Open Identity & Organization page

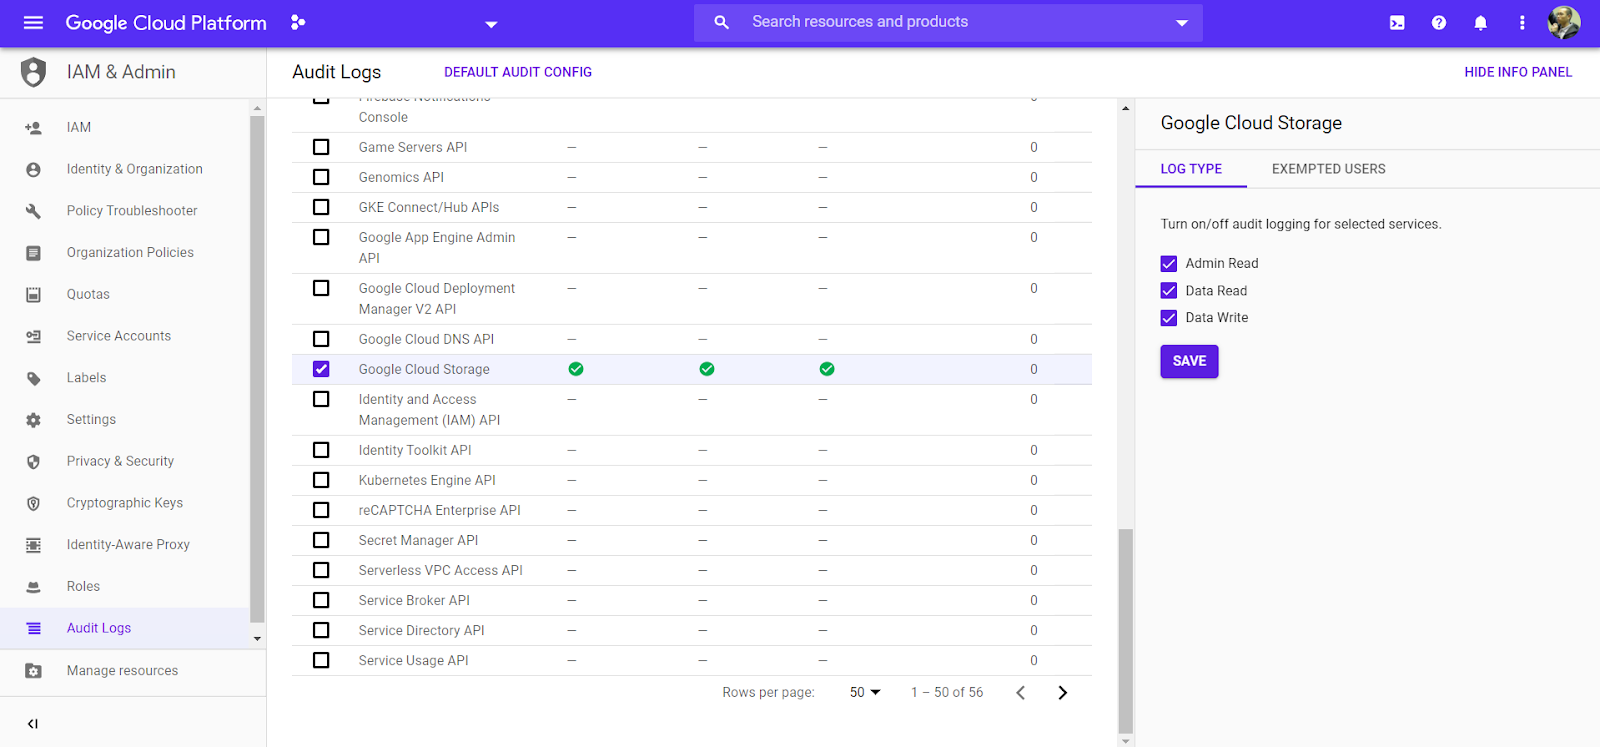135,169
